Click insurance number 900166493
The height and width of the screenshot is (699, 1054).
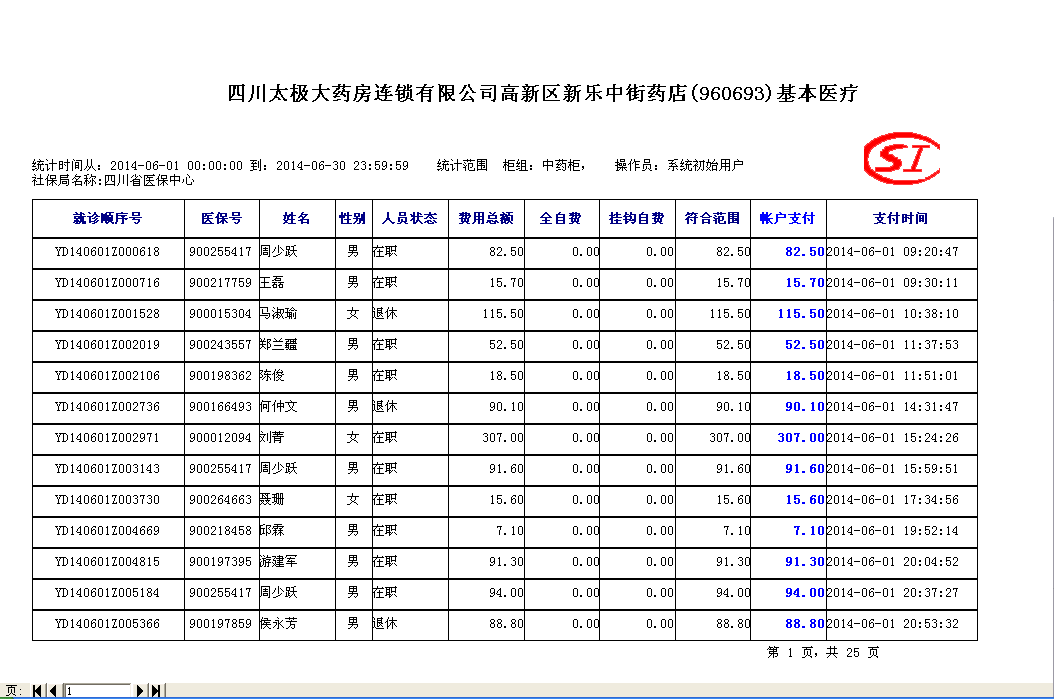click(220, 407)
